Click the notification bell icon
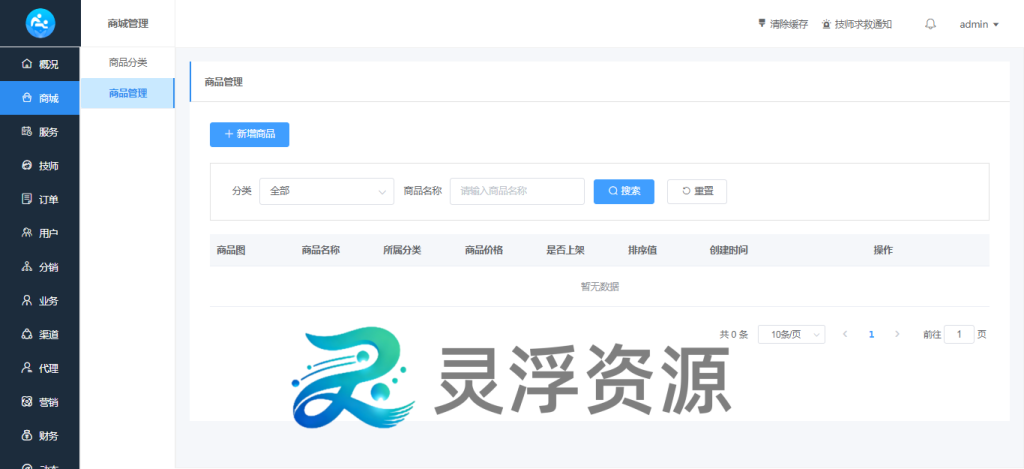This screenshot has width=1024, height=469. [931, 24]
